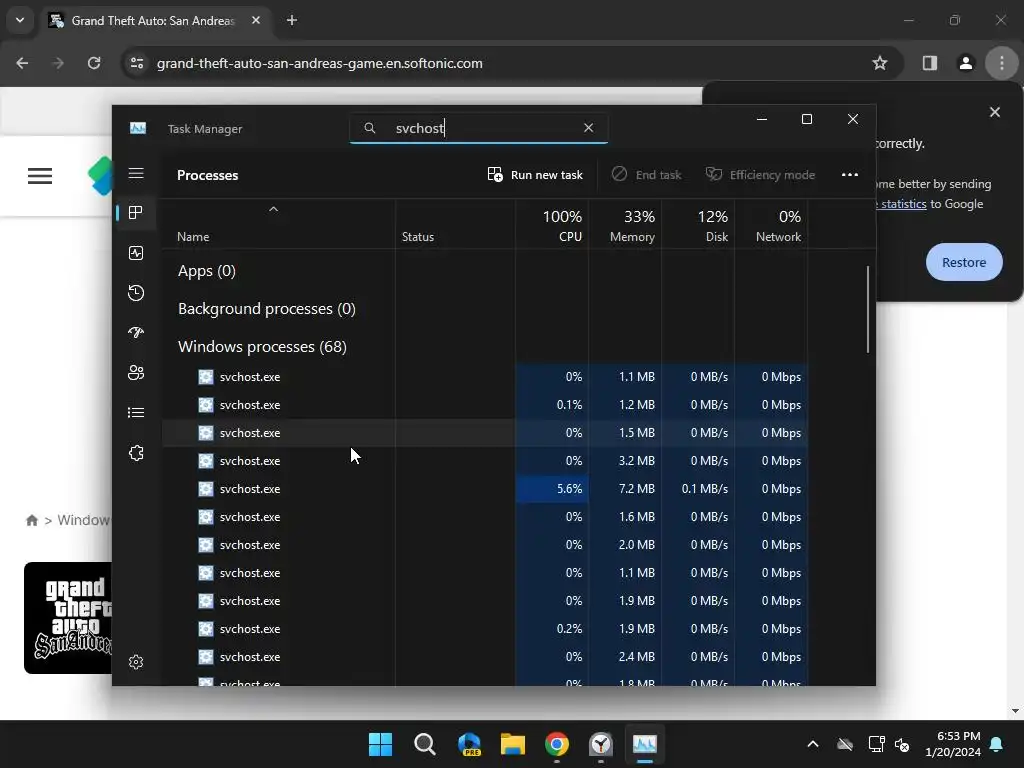Open Chrome side panel icon

[x=930, y=63]
